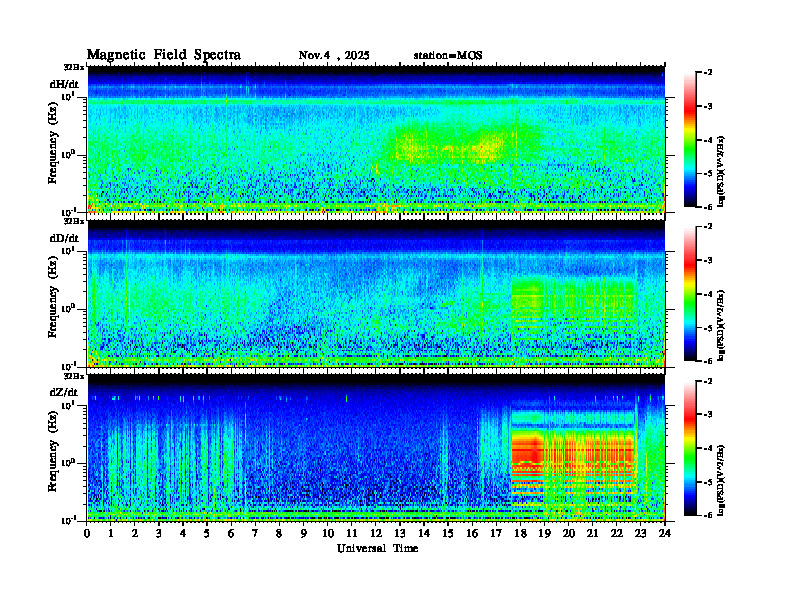Screen dimensions: 792x612
Task: Click hour label 8 on time axis
Action: (279, 533)
